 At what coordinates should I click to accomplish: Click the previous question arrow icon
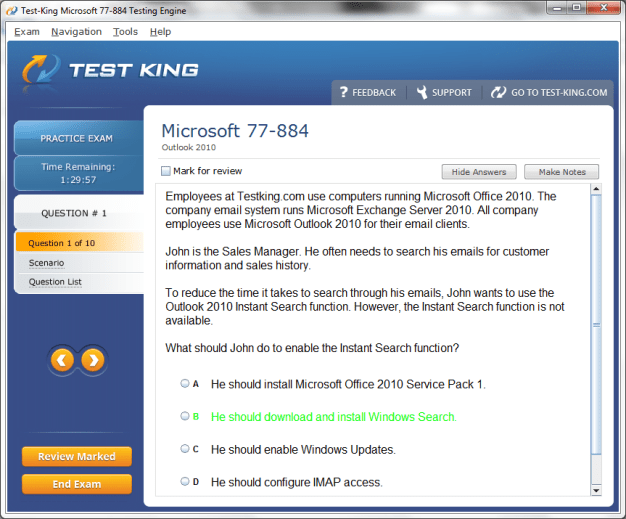coord(62,361)
